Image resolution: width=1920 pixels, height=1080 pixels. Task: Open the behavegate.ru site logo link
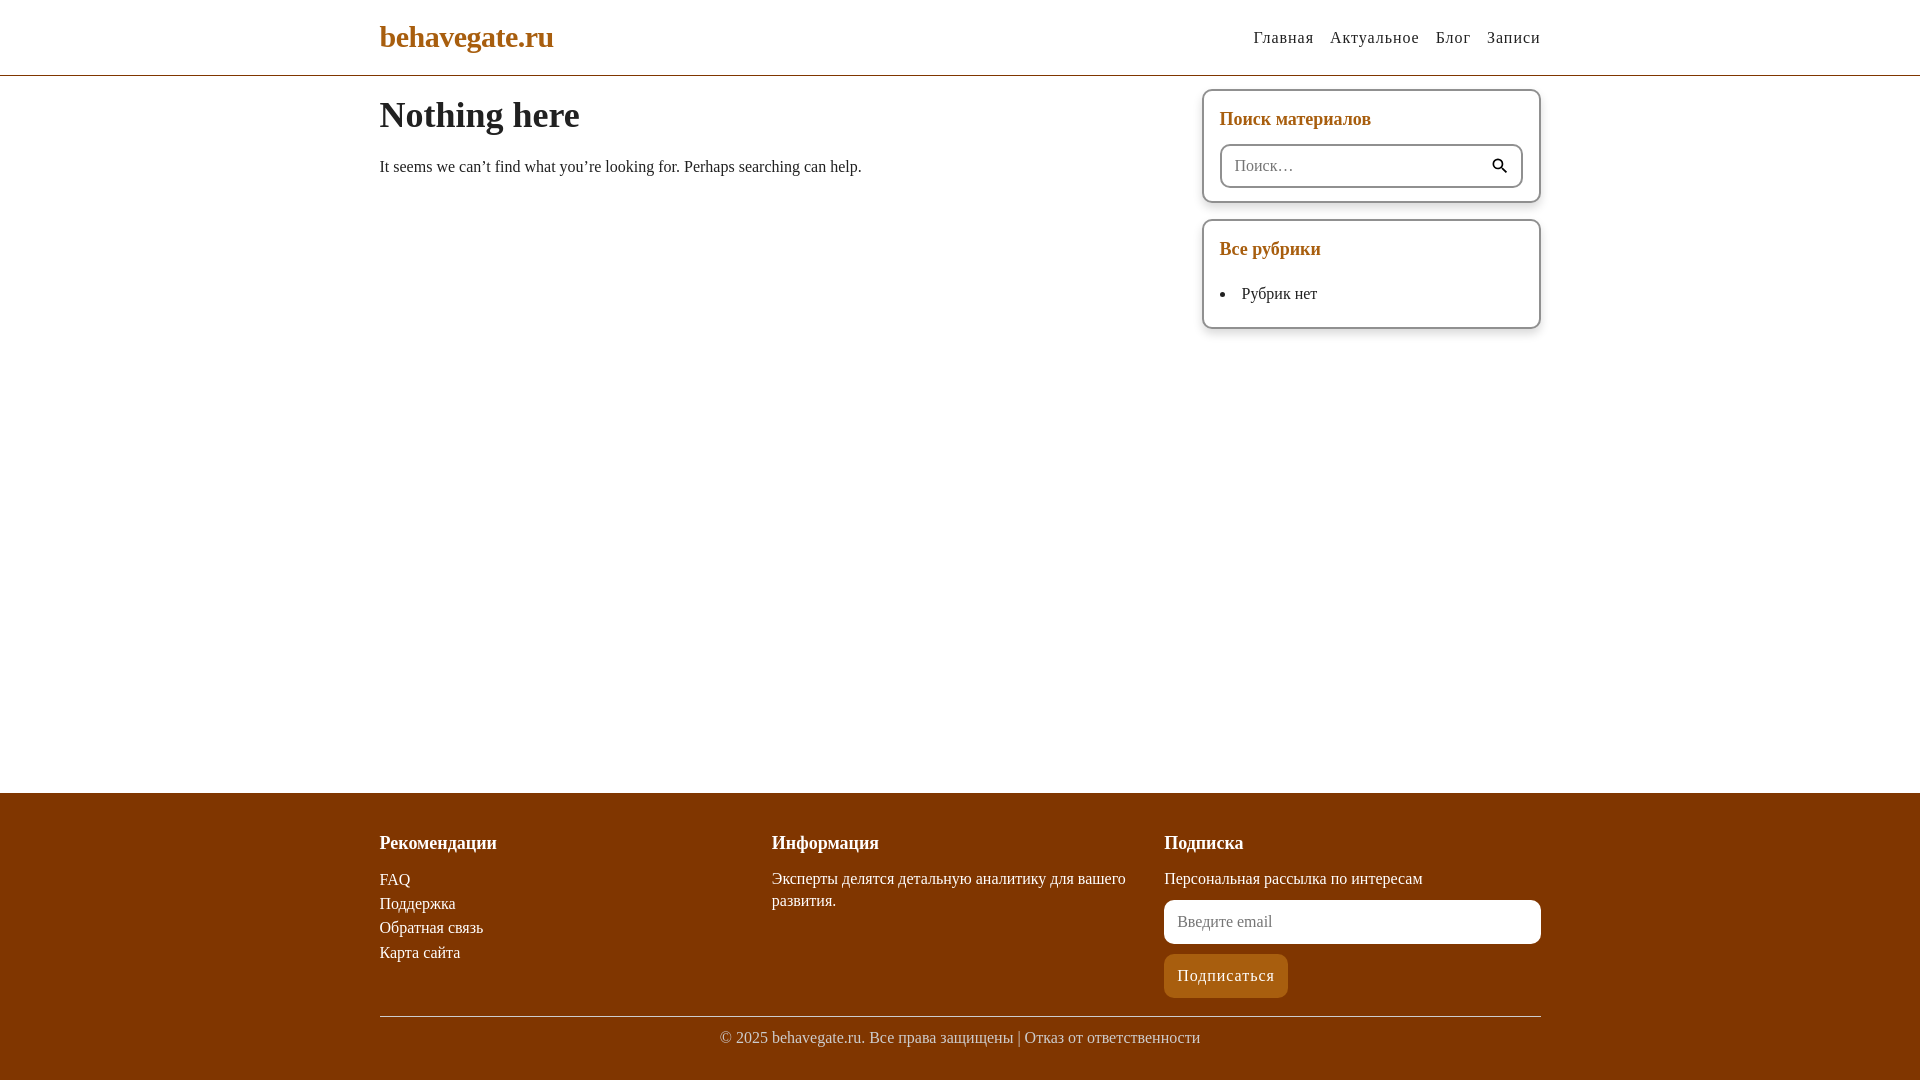click(x=466, y=37)
